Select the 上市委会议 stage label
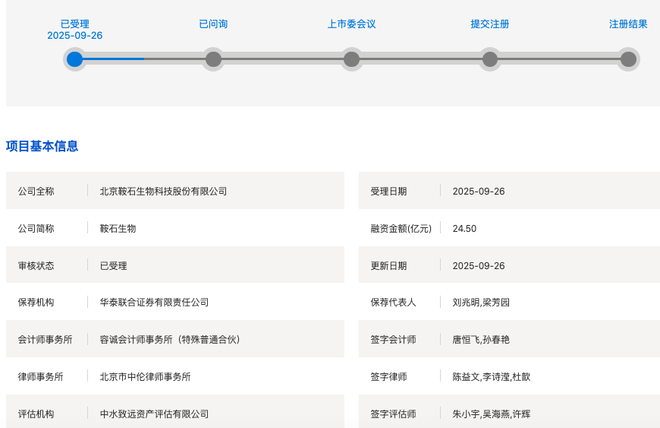This screenshot has width=660, height=428. 351,24
